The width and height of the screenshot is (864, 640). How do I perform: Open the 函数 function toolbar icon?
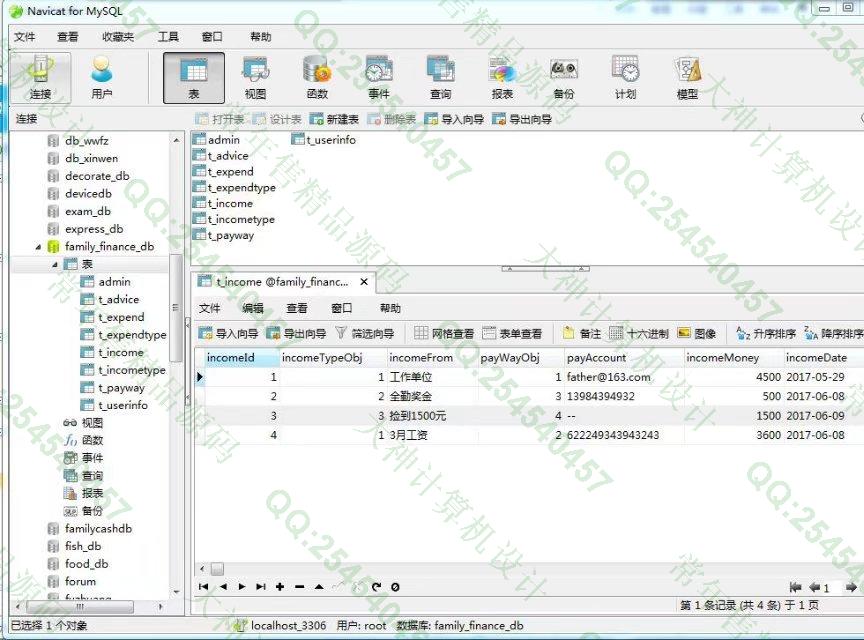[317, 78]
